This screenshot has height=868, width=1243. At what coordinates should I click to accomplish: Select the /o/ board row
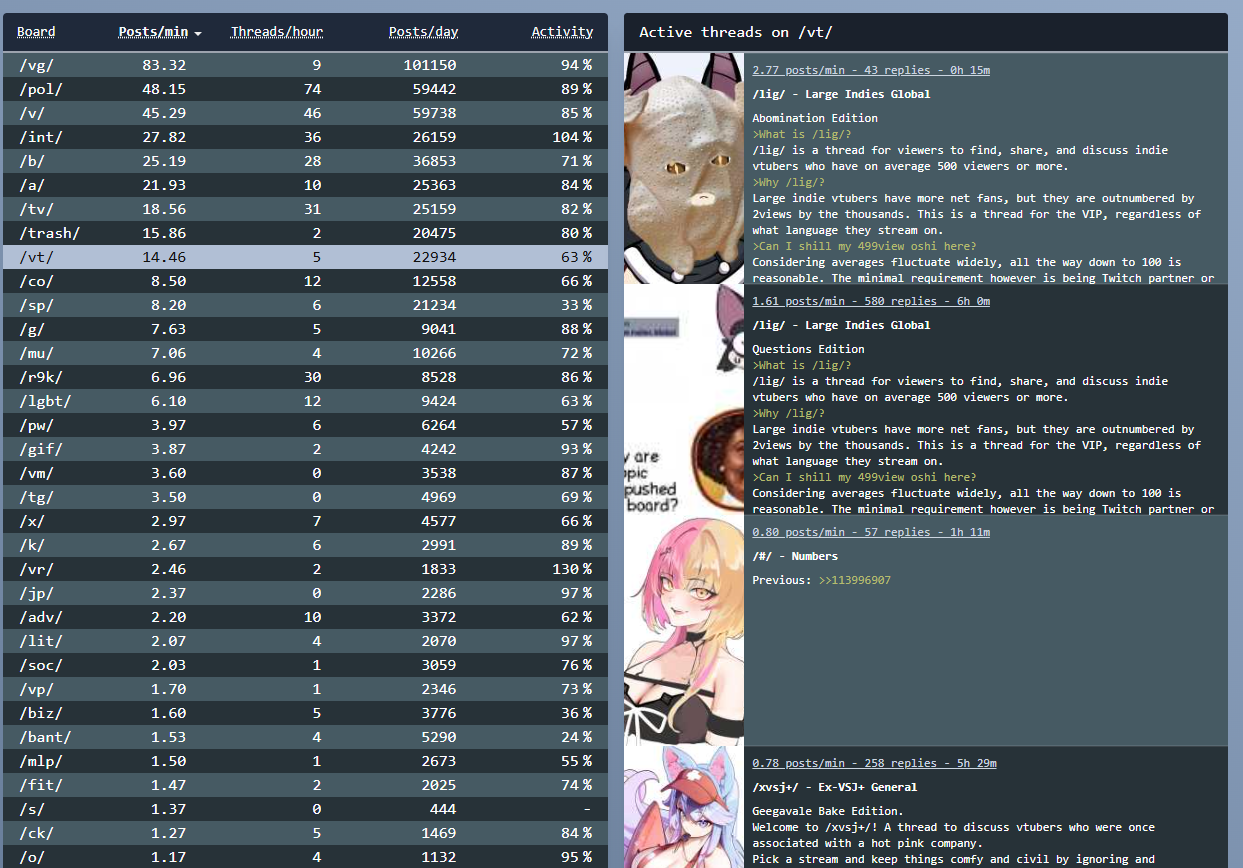pos(305,857)
